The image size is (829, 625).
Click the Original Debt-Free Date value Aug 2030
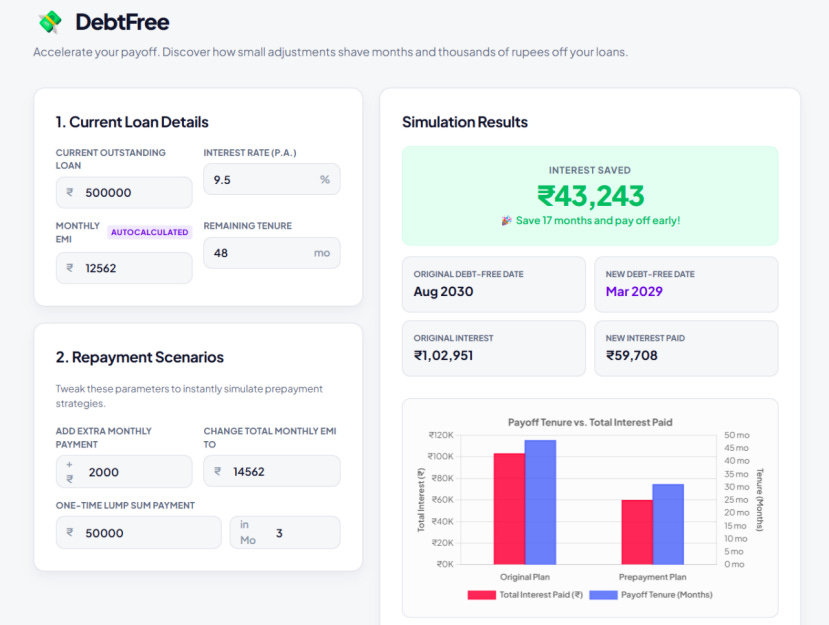443,291
